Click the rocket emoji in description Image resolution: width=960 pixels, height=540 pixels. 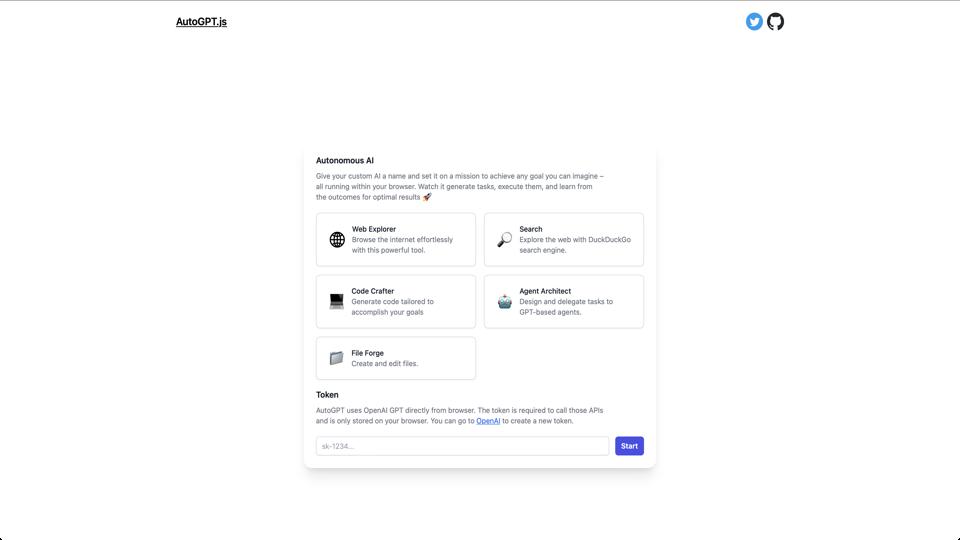click(x=427, y=197)
